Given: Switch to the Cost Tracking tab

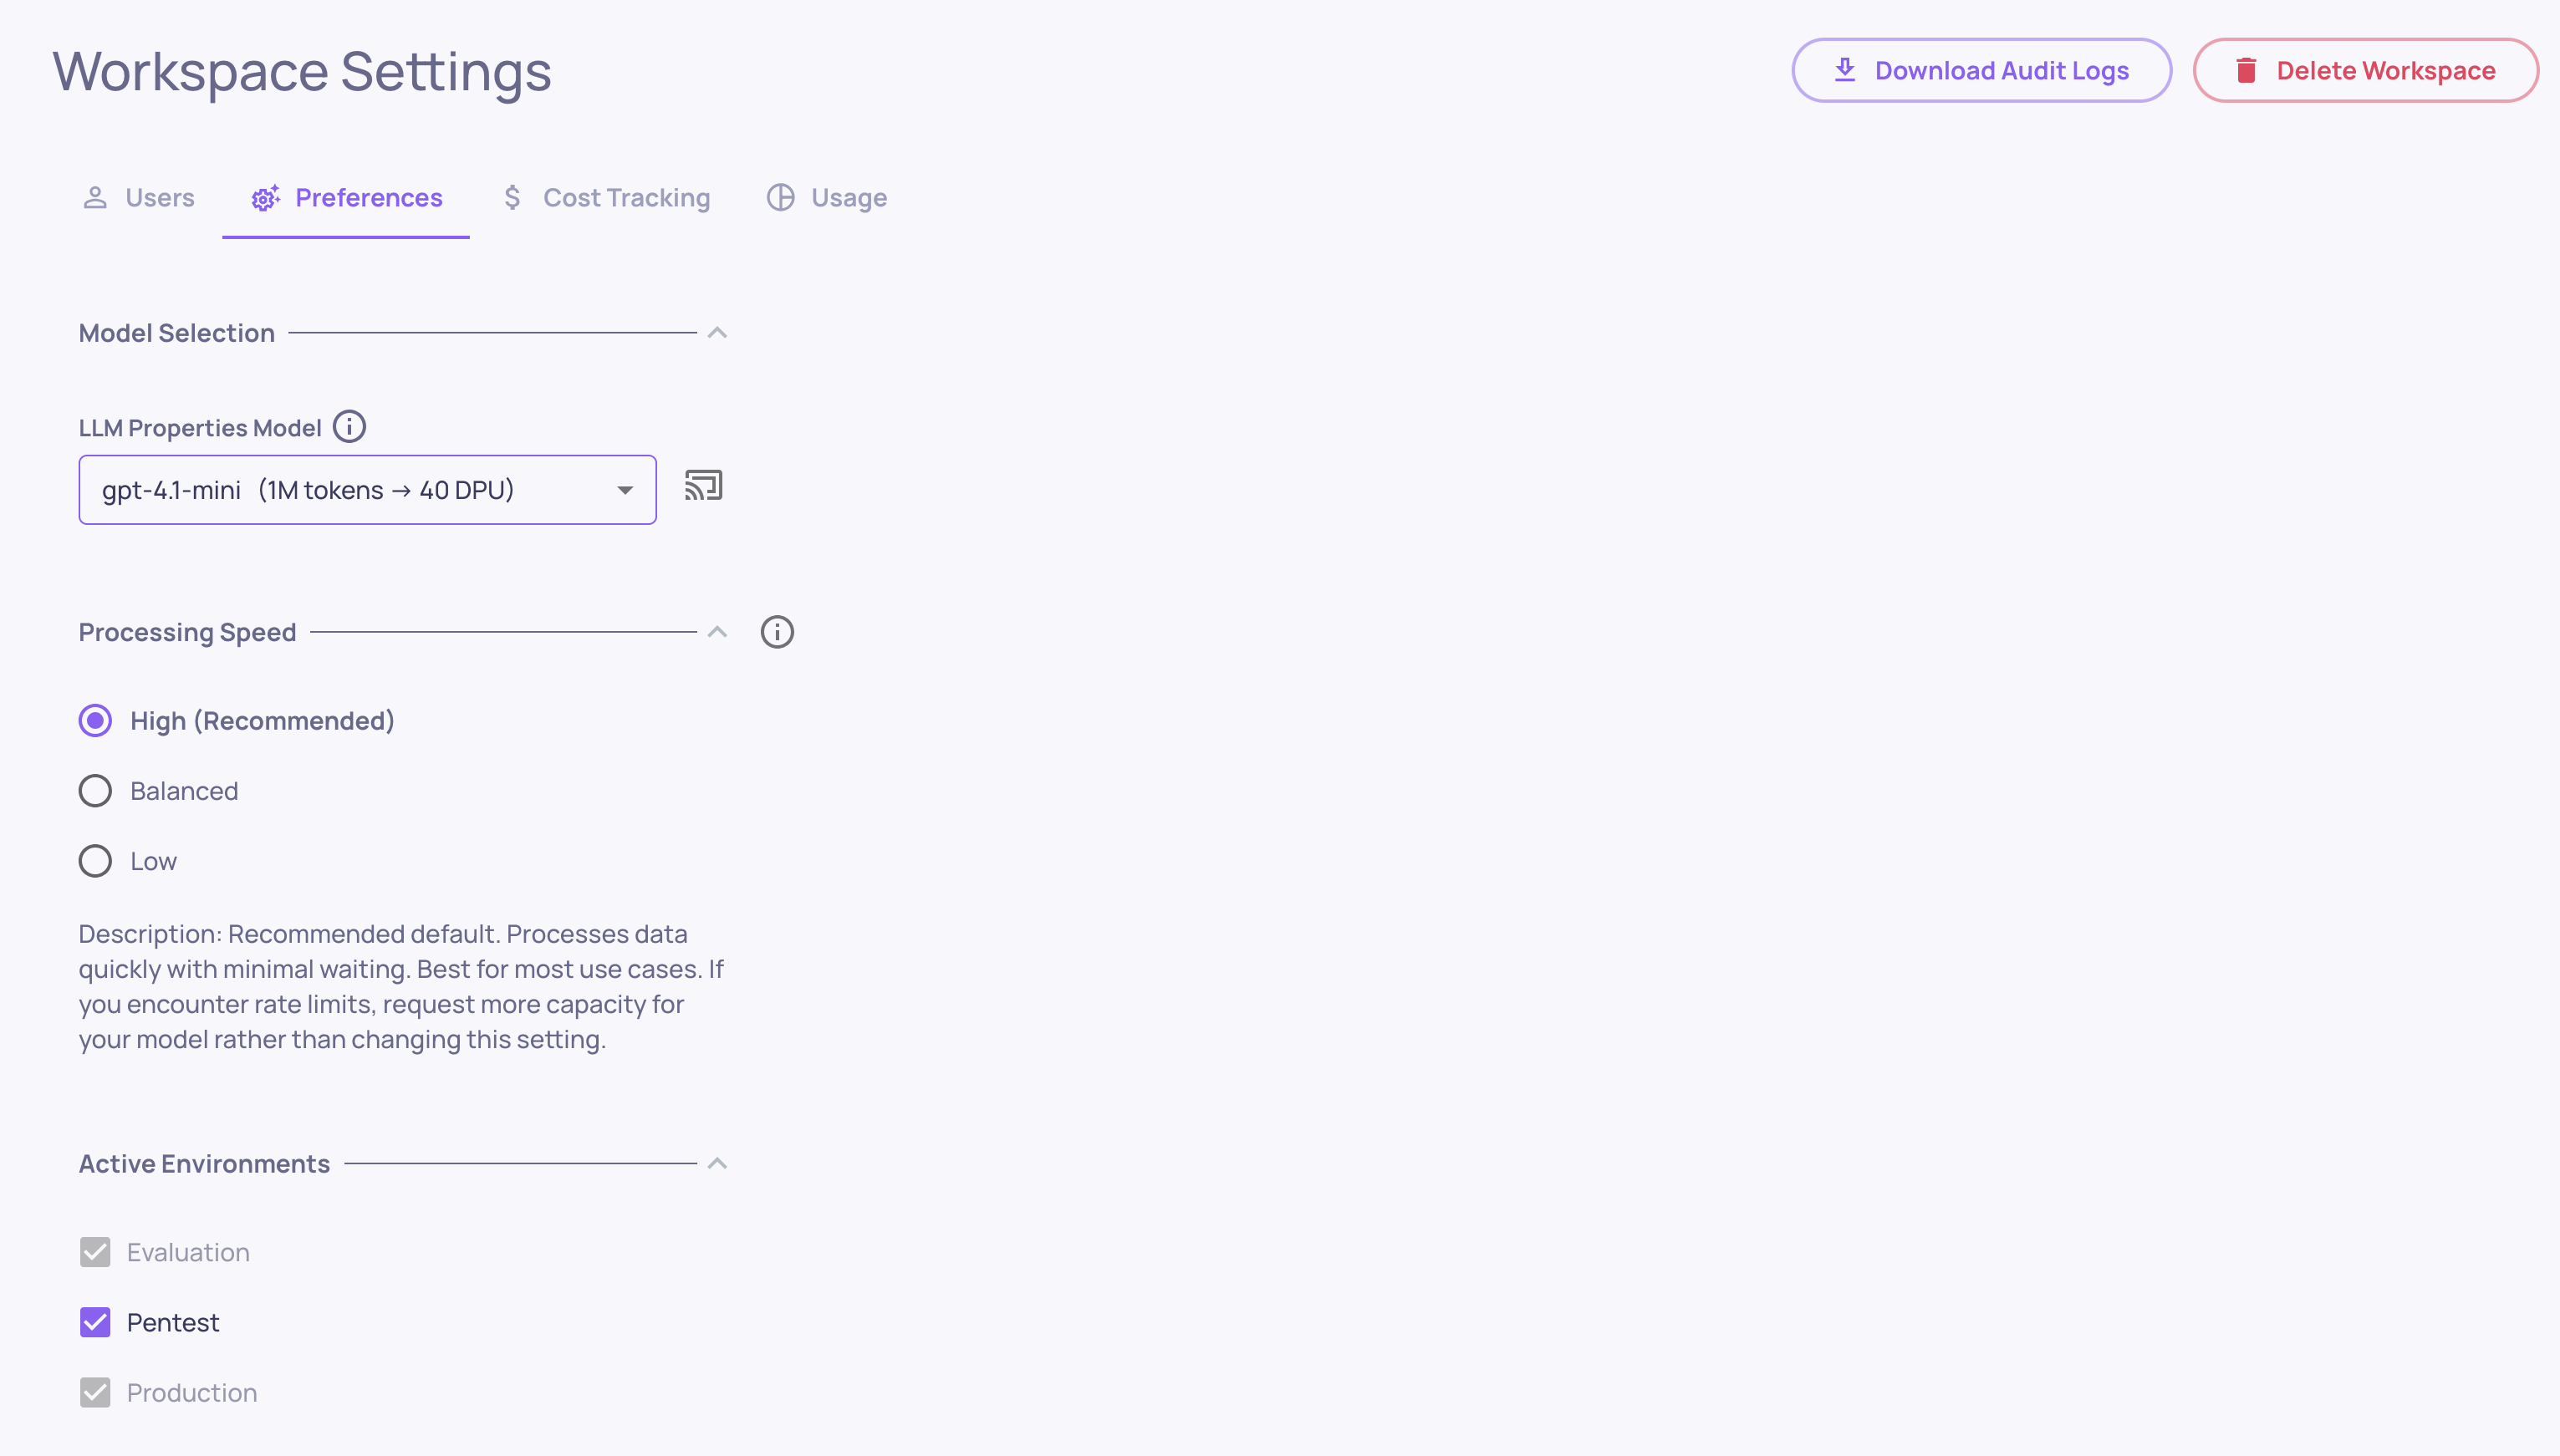Looking at the screenshot, I should click(626, 198).
